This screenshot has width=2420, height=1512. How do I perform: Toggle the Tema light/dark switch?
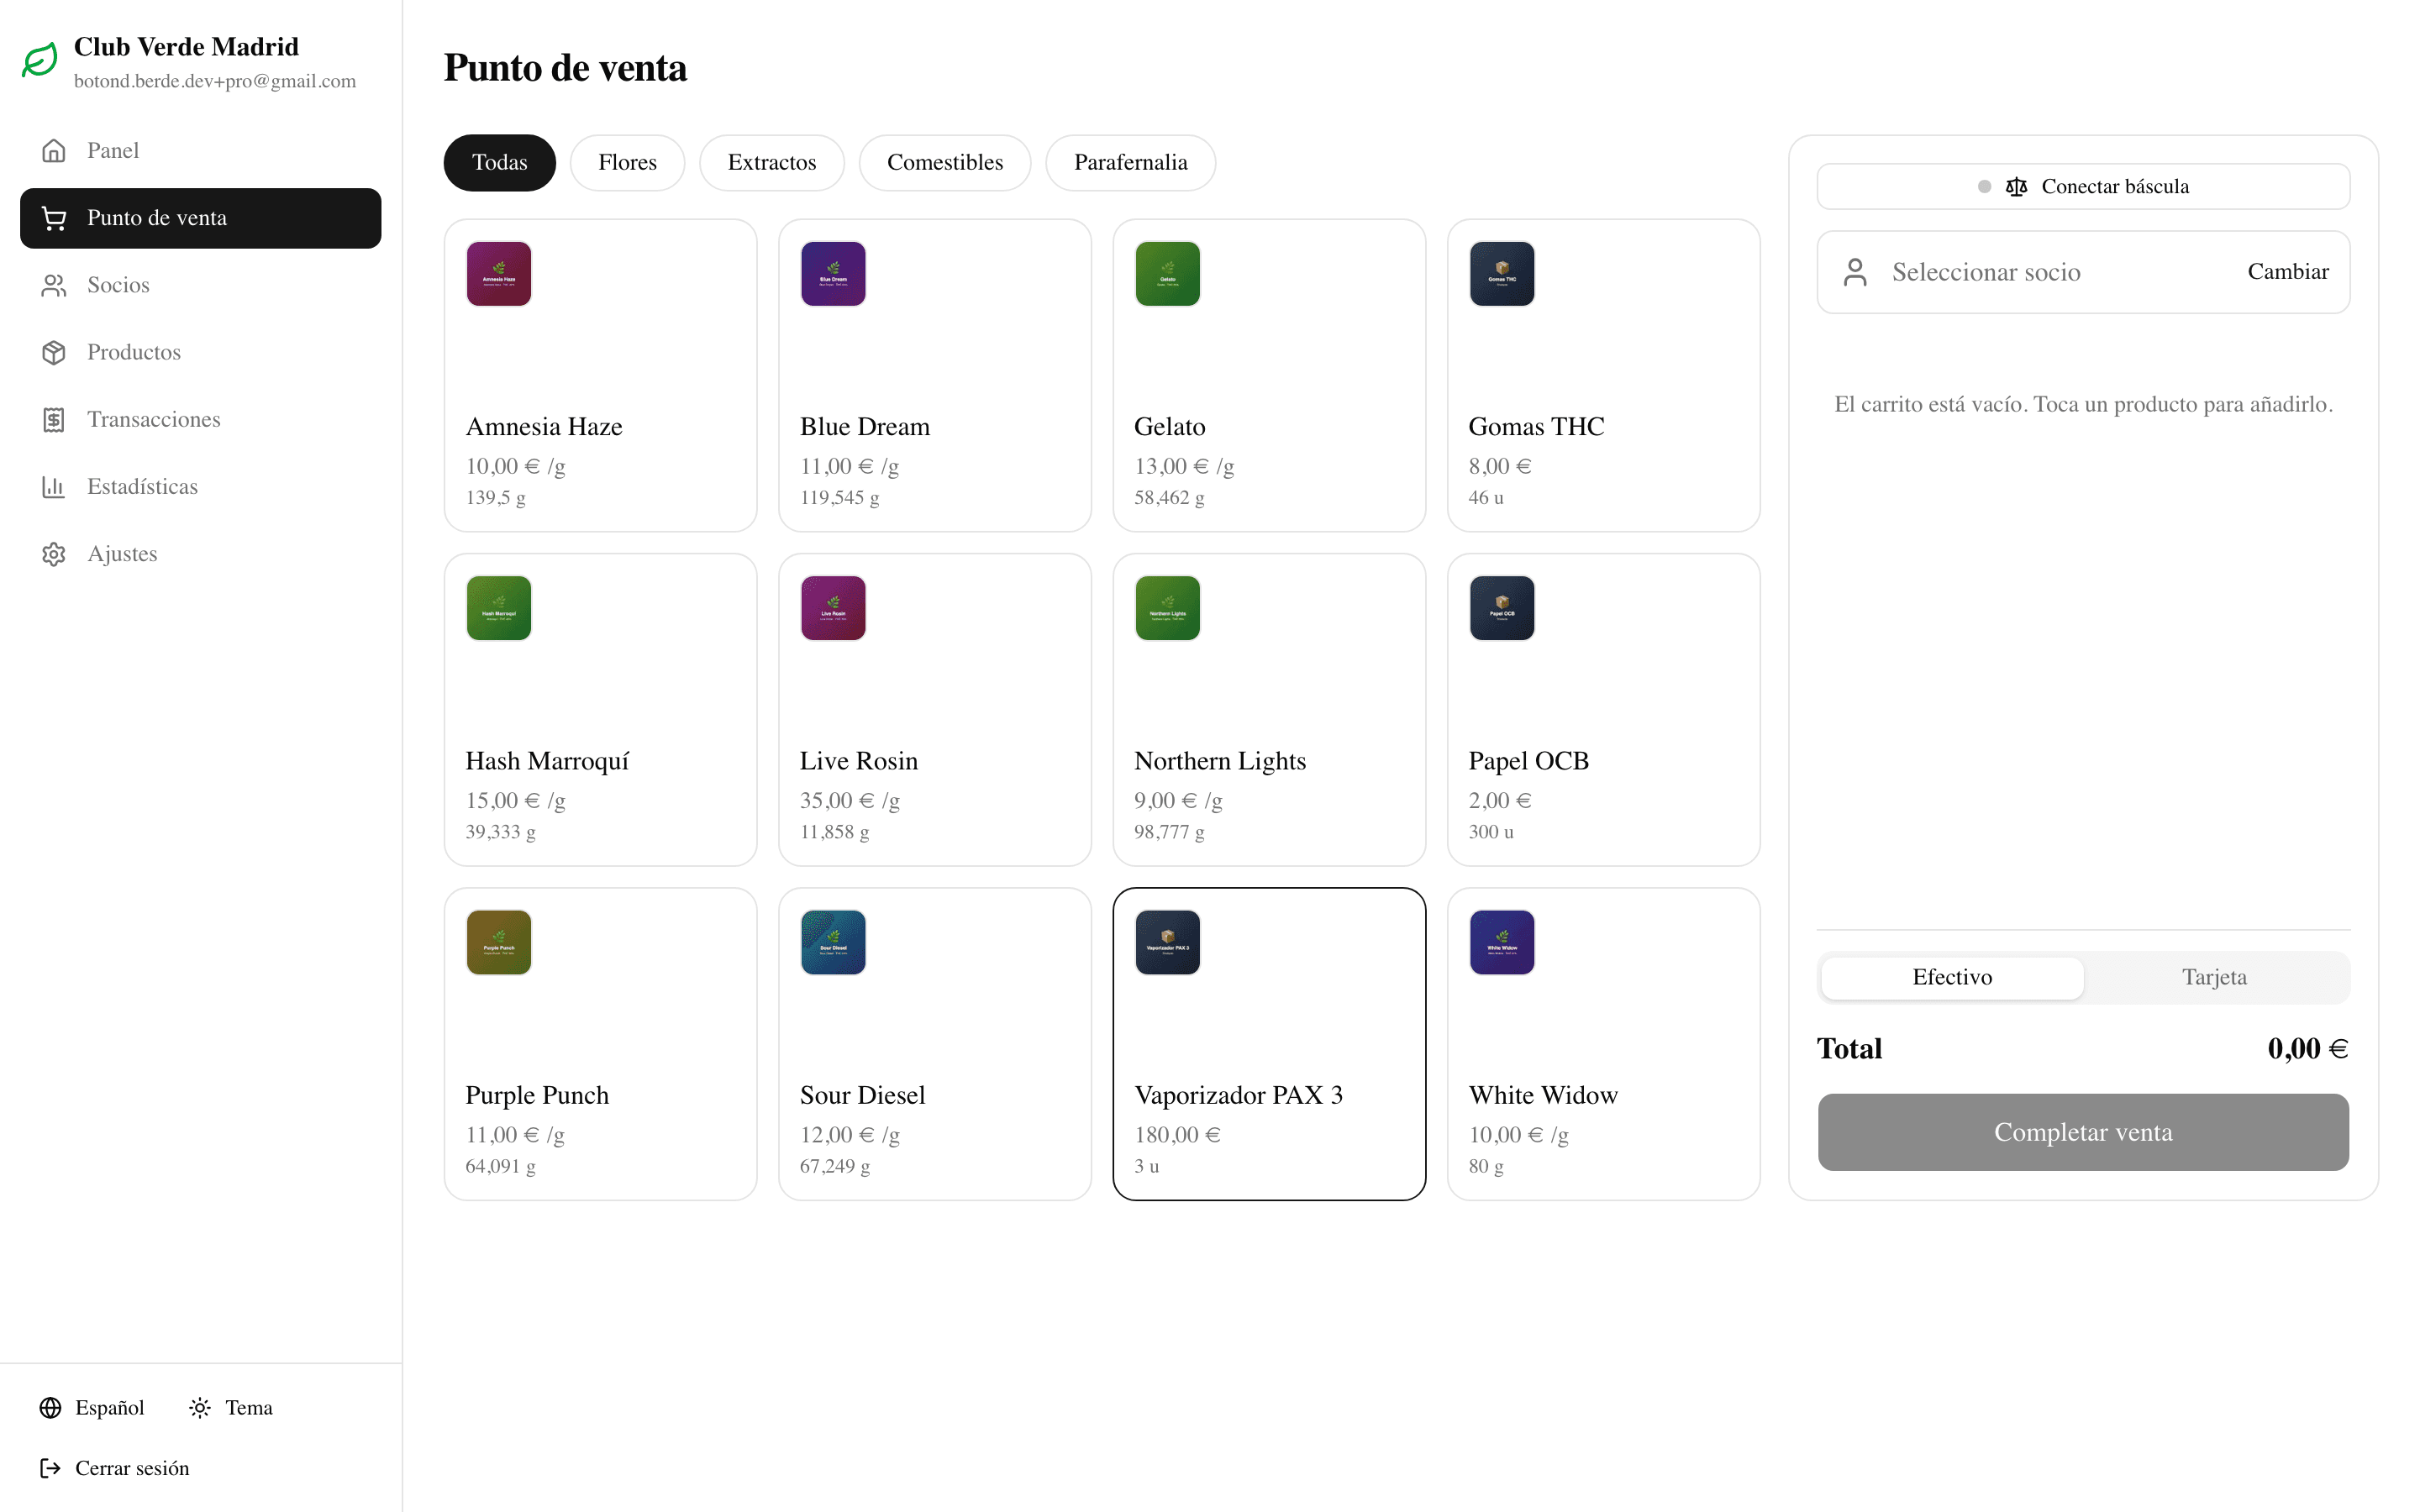(230, 1407)
